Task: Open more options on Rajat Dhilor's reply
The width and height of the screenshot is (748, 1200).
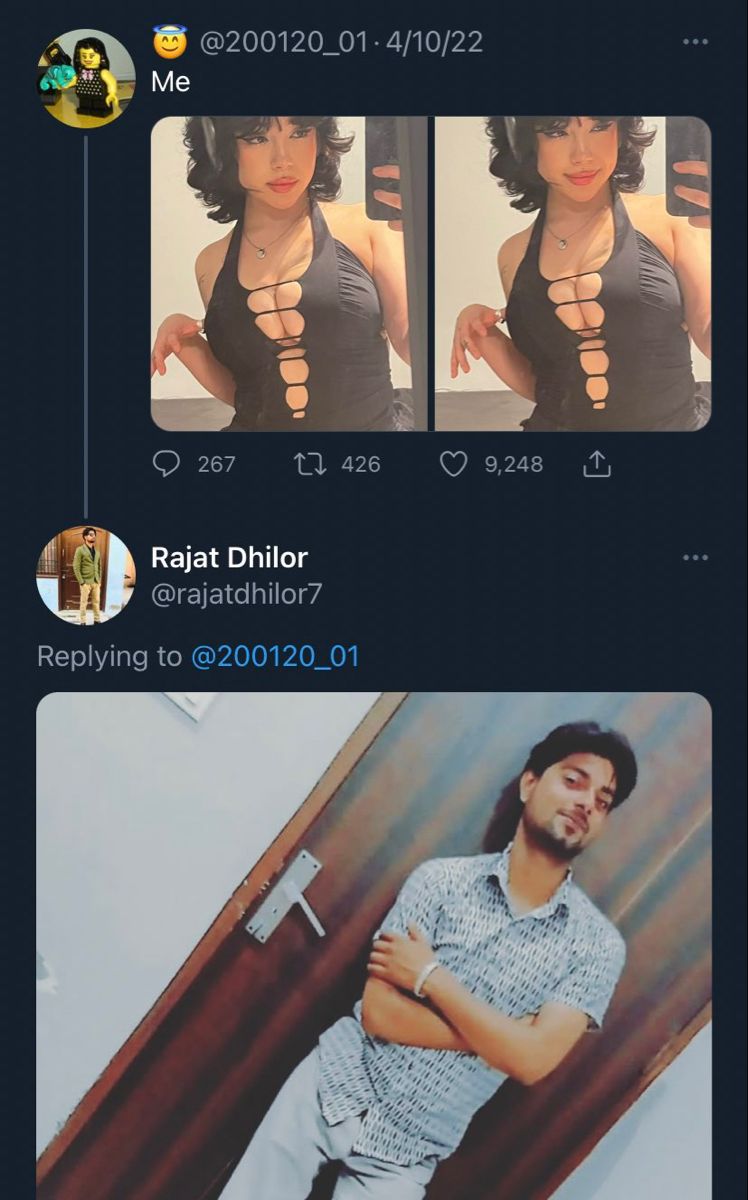Action: pyautogui.click(x=694, y=557)
